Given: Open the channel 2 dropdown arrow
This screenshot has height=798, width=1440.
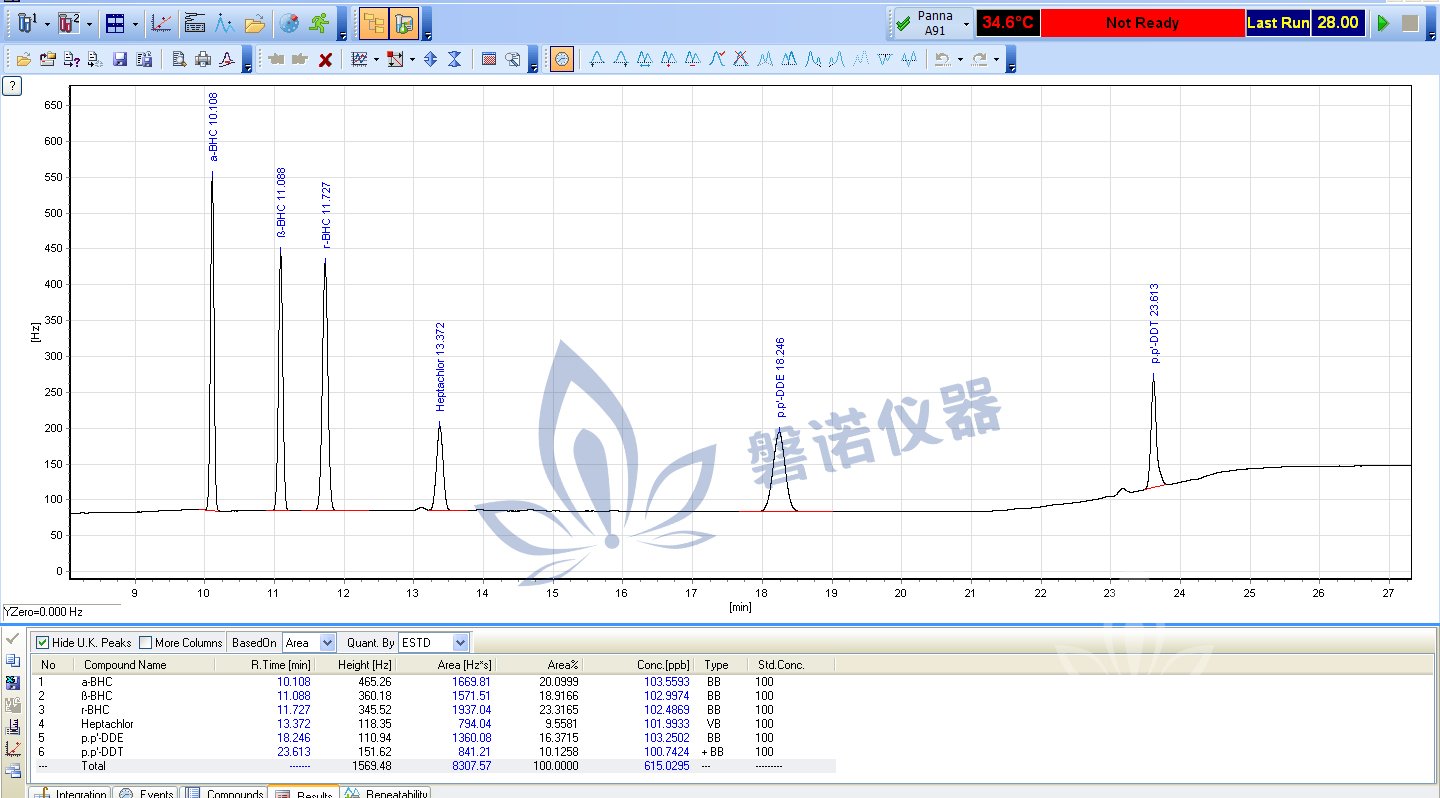Looking at the screenshot, I should tap(88, 23).
